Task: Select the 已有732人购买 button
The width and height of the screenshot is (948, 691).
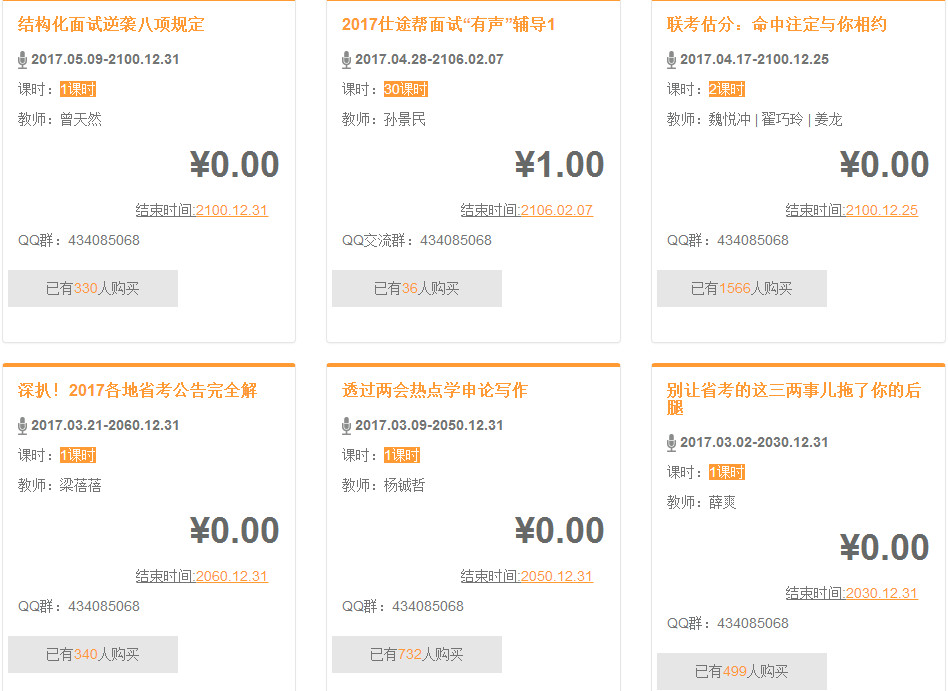Action: pyautogui.click(x=417, y=655)
